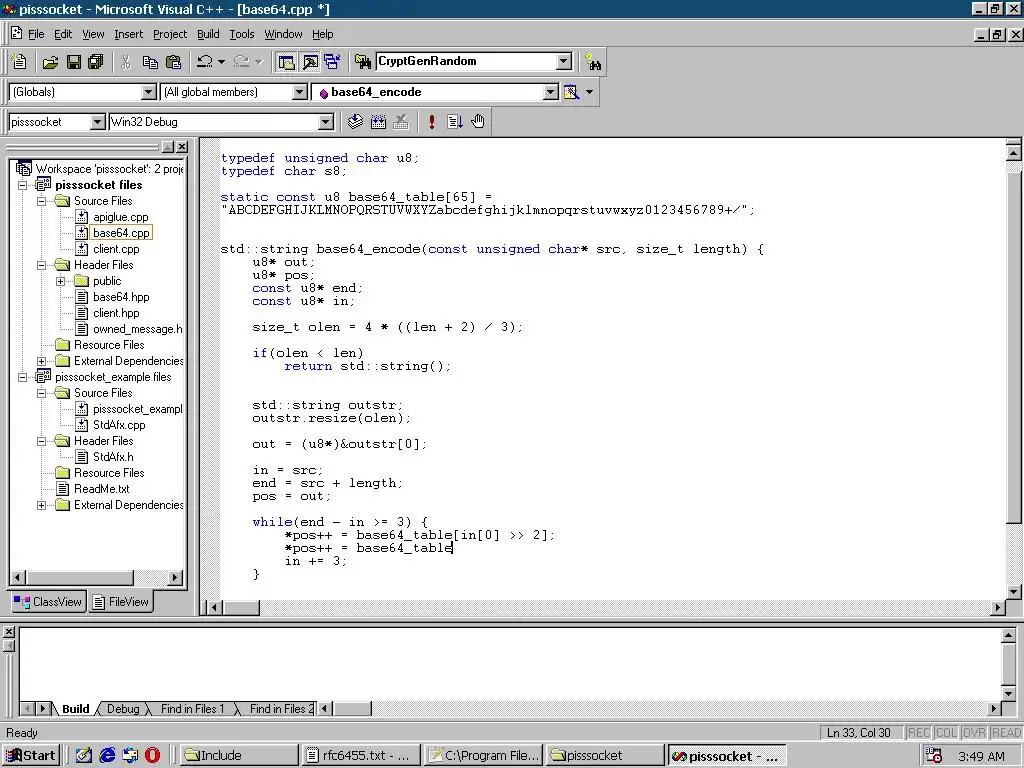This screenshot has height=768, width=1024.
Task: Switch to rfc6455.txt taskbar window
Action: point(360,756)
